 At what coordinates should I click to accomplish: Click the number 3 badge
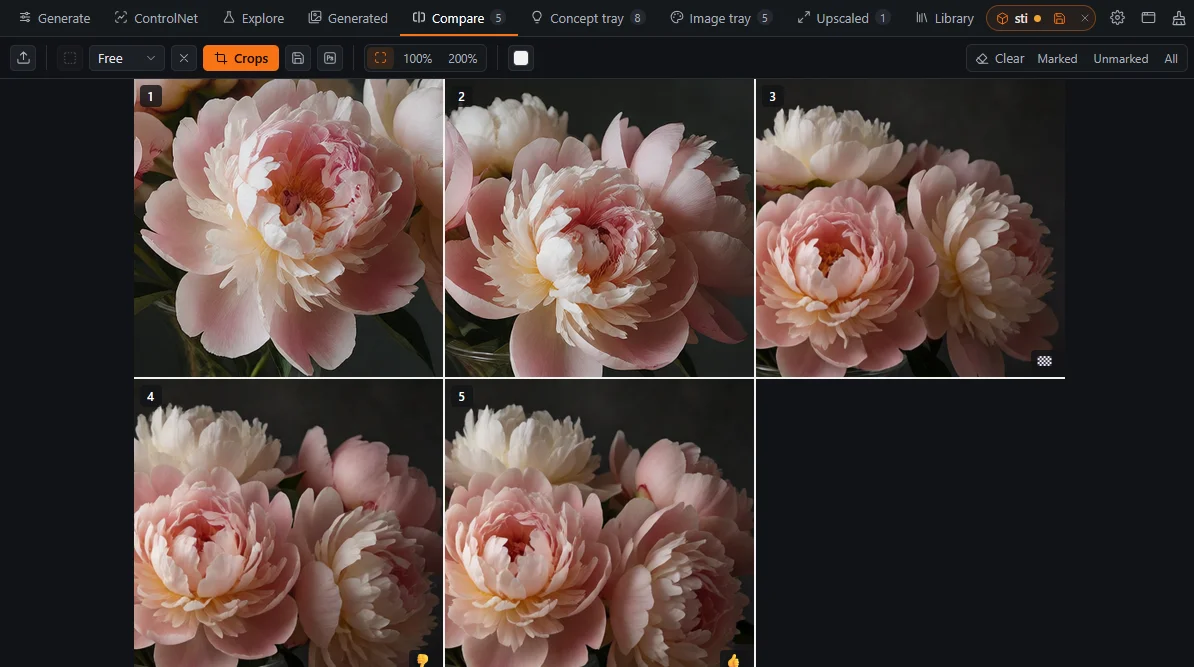[772, 96]
